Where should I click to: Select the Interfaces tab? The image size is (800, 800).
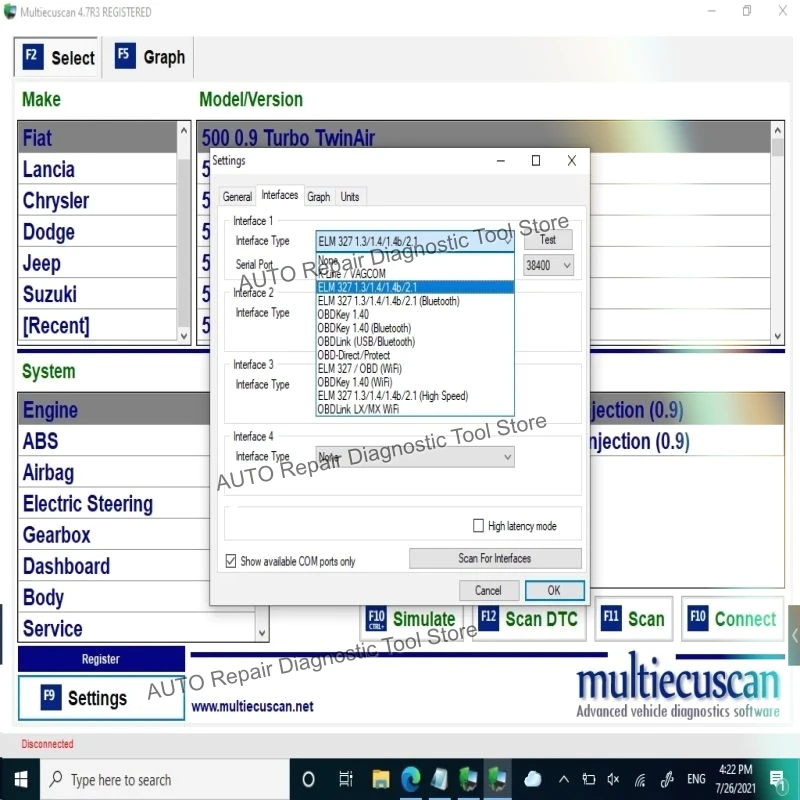(x=280, y=195)
